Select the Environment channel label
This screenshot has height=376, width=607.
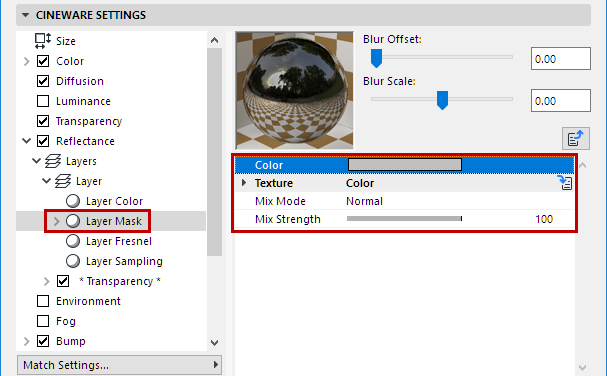point(88,301)
